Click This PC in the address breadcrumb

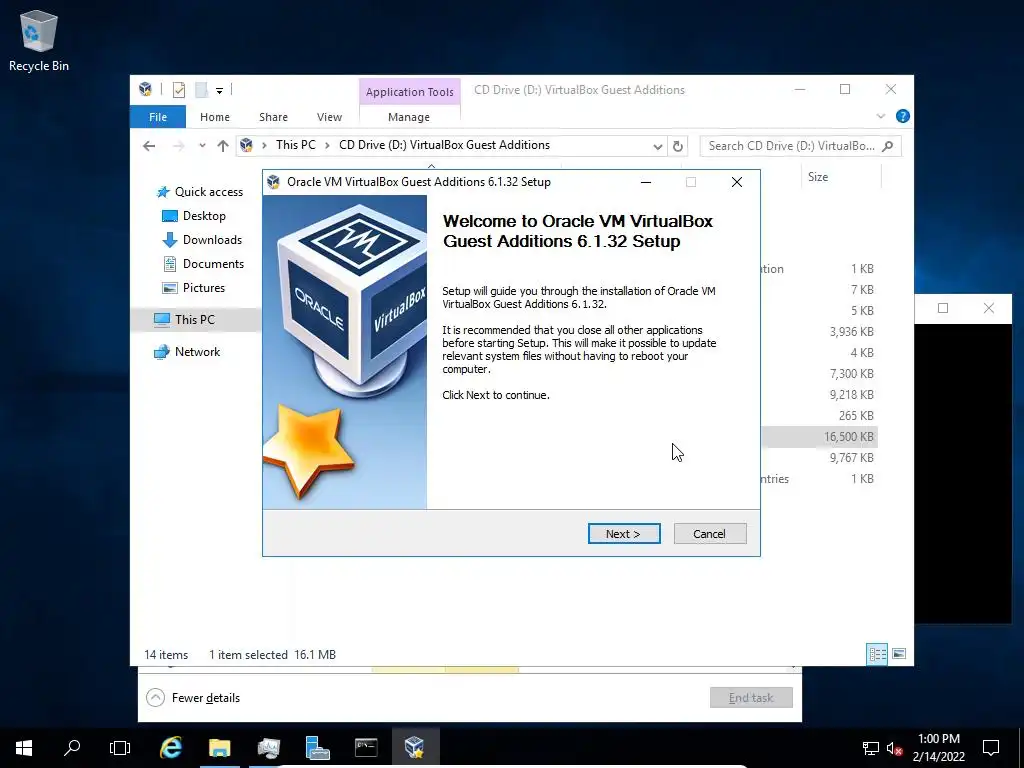pyautogui.click(x=295, y=145)
